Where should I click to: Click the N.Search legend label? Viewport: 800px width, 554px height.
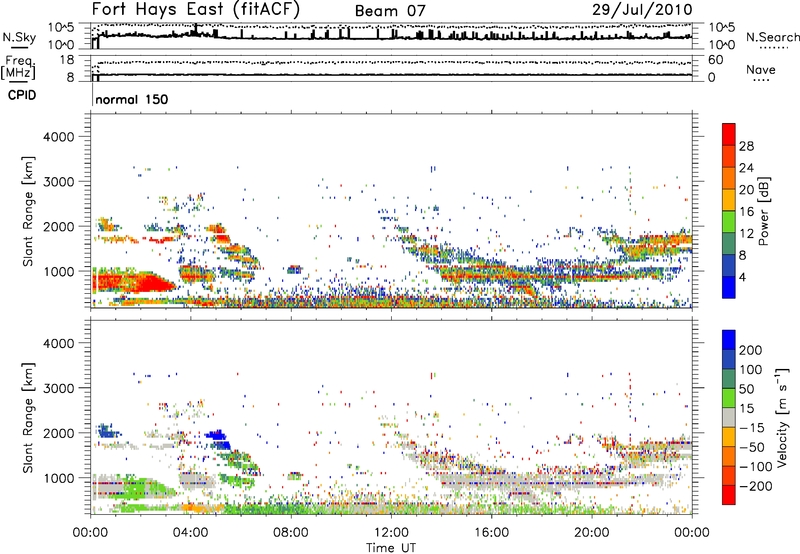772,37
